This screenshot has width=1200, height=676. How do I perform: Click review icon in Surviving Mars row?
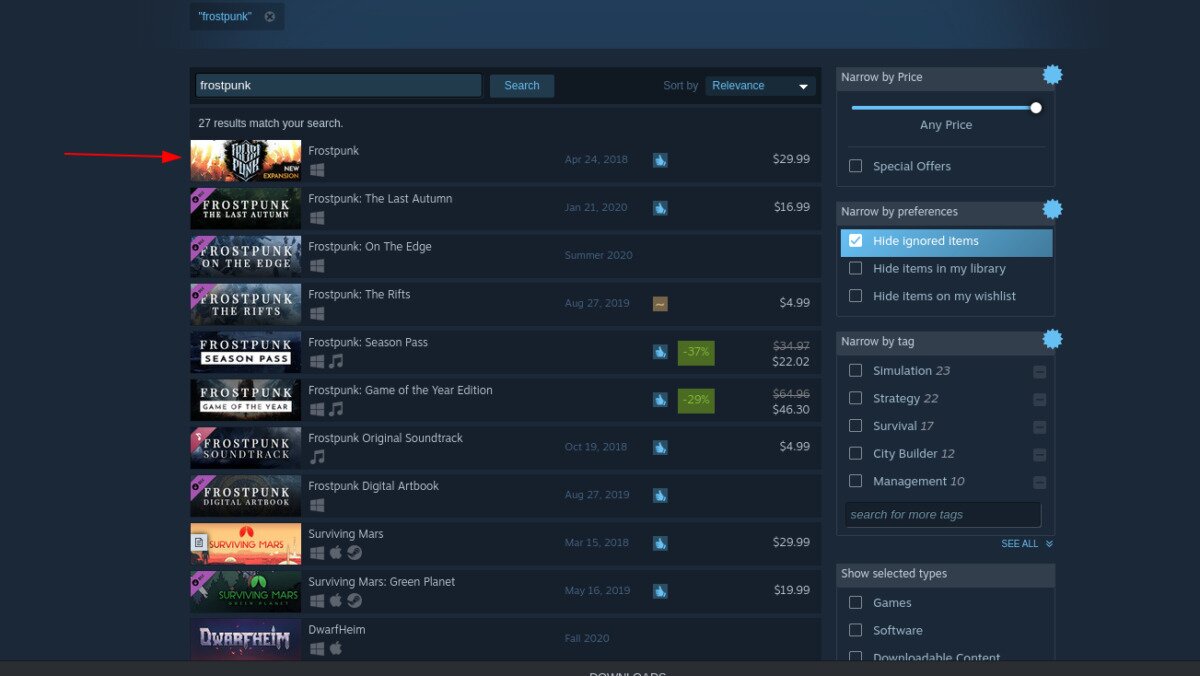click(x=660, y=543)
